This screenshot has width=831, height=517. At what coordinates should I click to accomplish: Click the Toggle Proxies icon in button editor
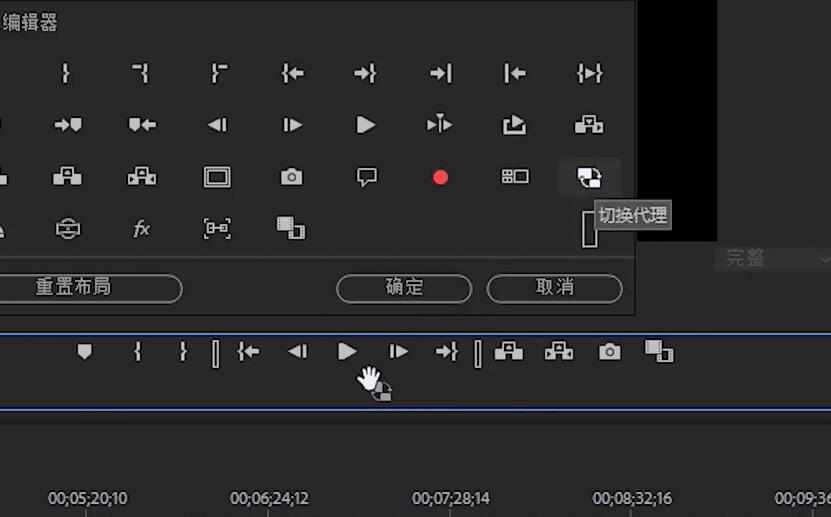(x=589, y=177)
